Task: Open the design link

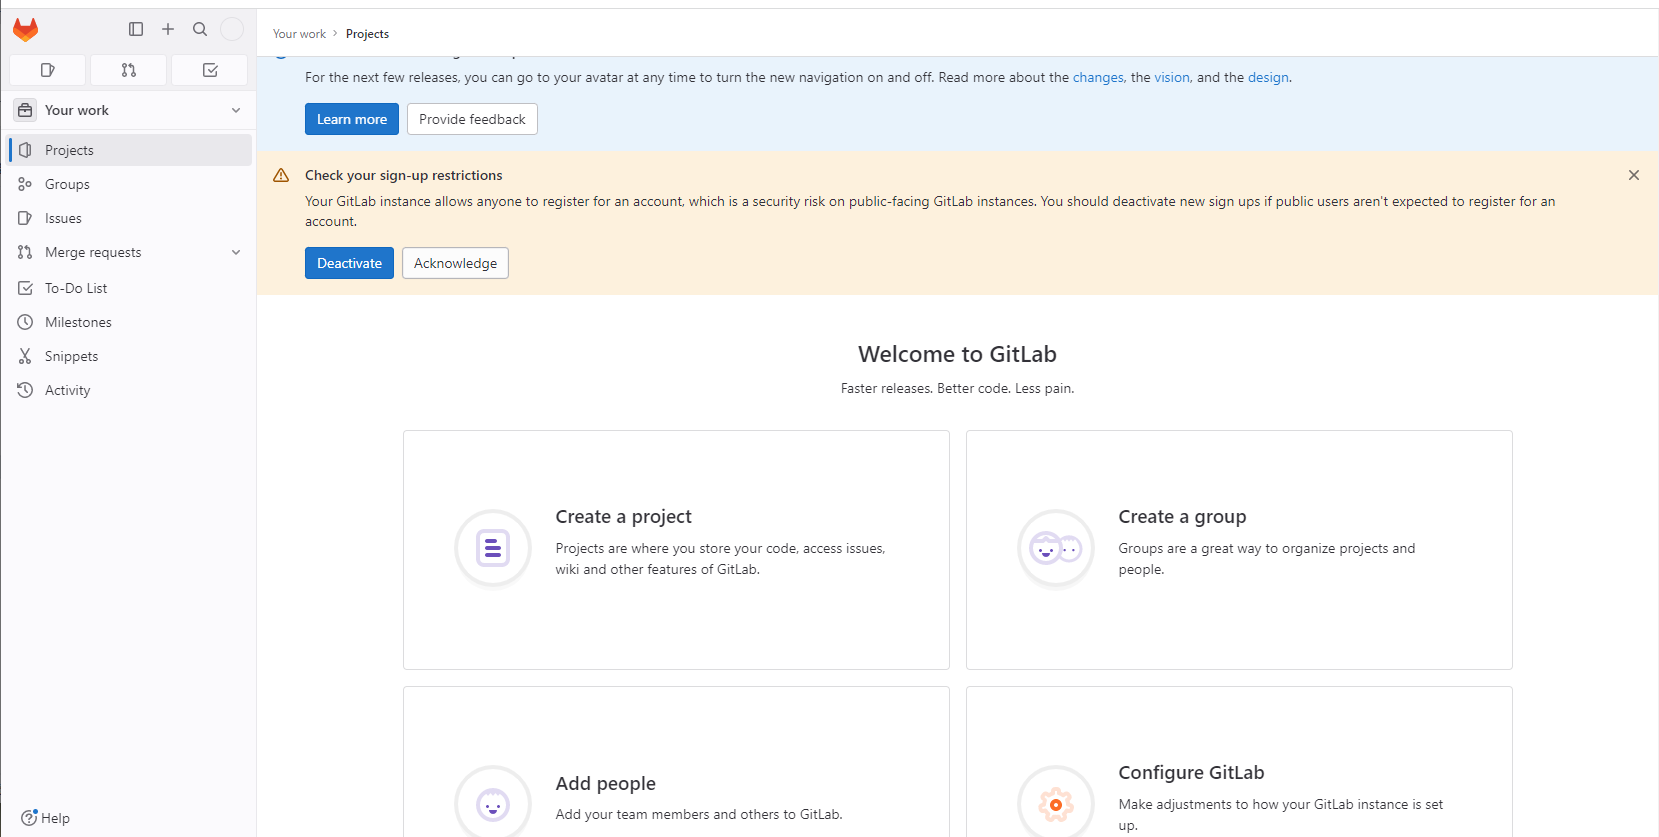Action: pos(1268,77)
